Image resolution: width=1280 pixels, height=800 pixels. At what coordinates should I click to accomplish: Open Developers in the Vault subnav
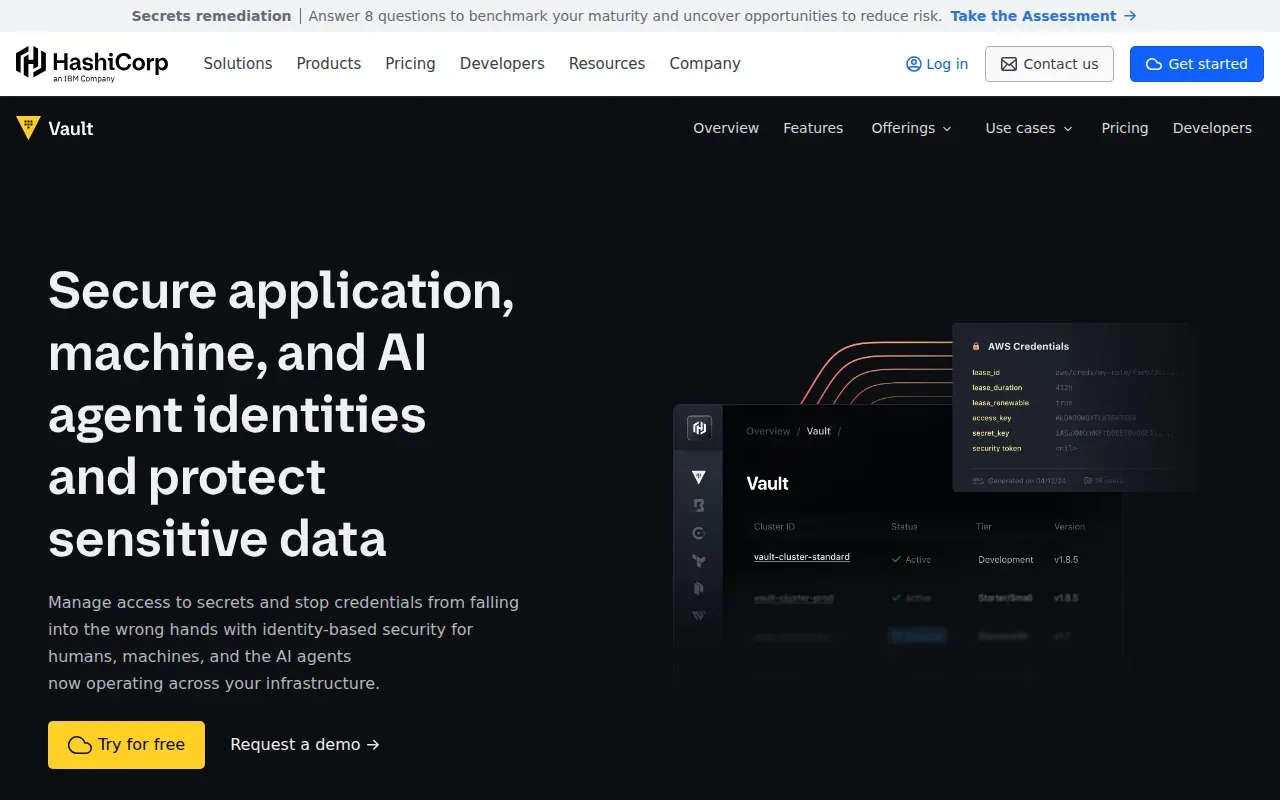(x=1212, y=128)
